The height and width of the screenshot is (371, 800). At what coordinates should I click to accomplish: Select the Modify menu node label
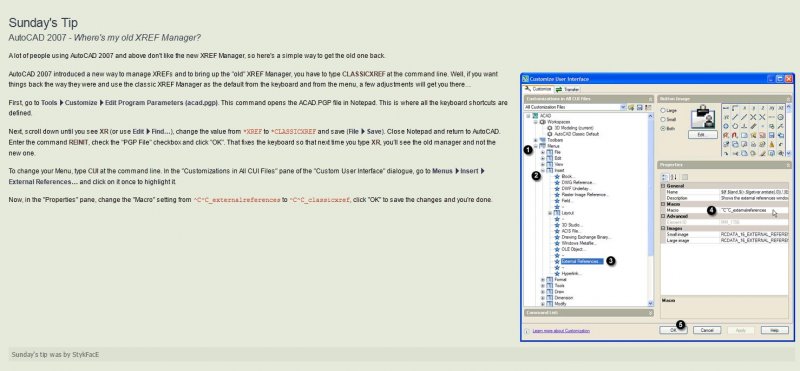560,304
